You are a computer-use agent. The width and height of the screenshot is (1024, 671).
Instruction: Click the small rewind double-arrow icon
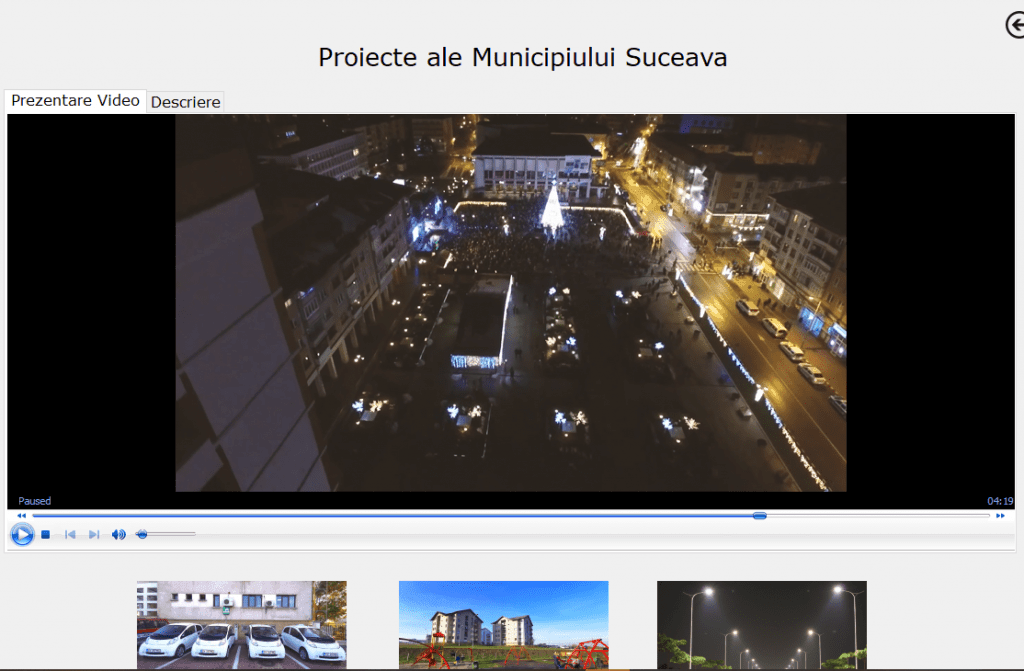[x=22, y=516]
